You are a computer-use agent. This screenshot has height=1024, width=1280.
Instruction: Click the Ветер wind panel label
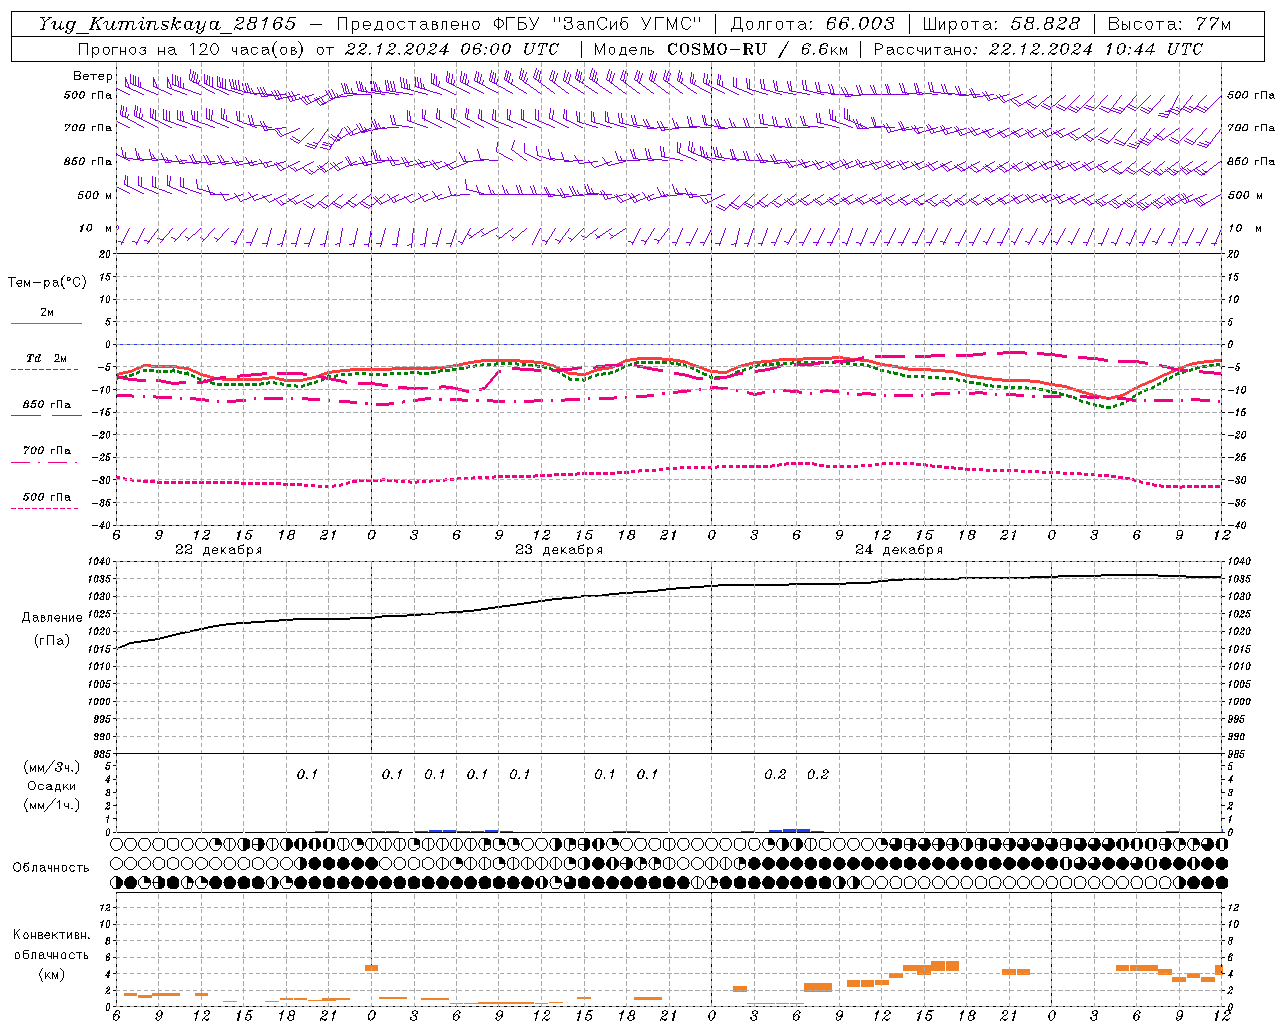(x=92, y=76)
